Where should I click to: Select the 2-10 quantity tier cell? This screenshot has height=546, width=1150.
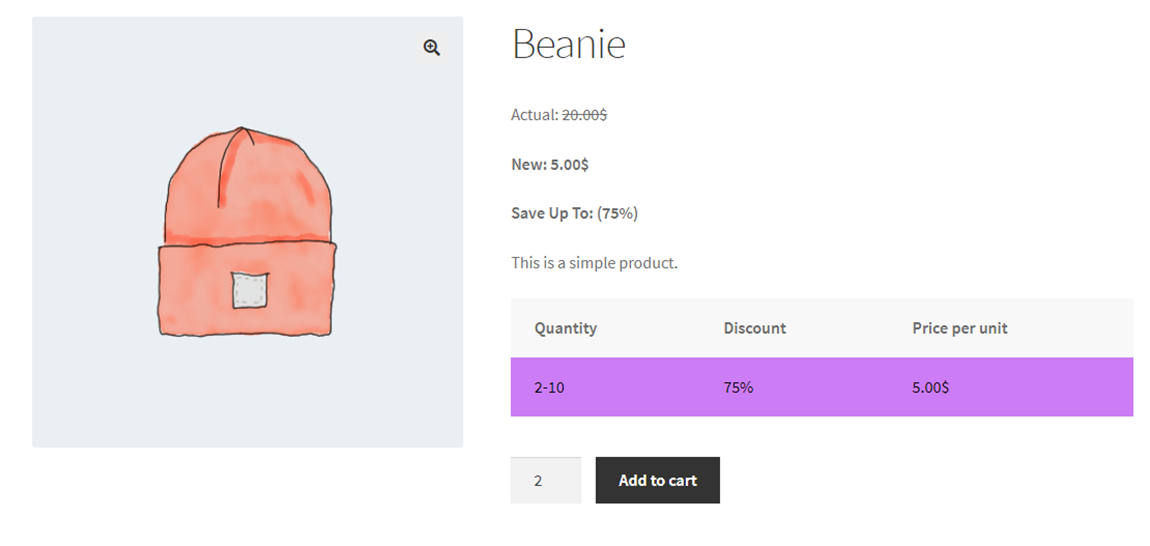pos(549,387)
